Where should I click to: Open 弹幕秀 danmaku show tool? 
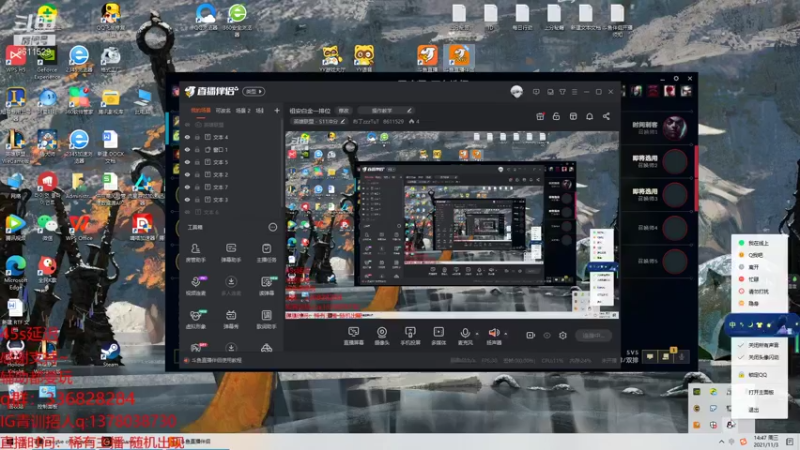coord(231,319)
